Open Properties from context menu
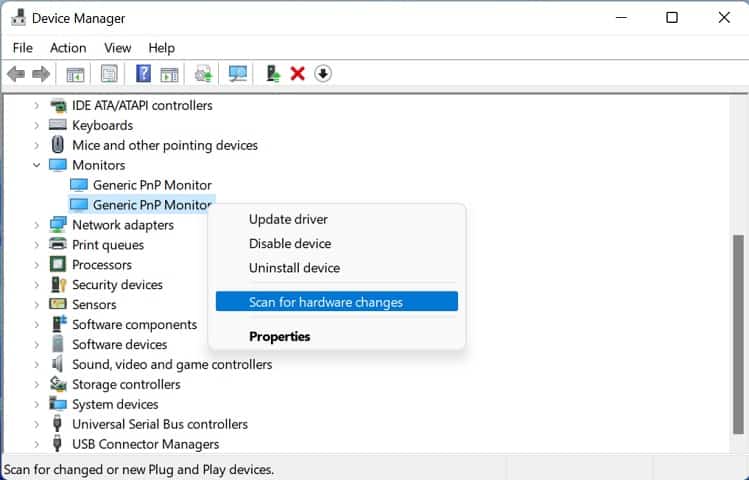 [x=337, y=336]
